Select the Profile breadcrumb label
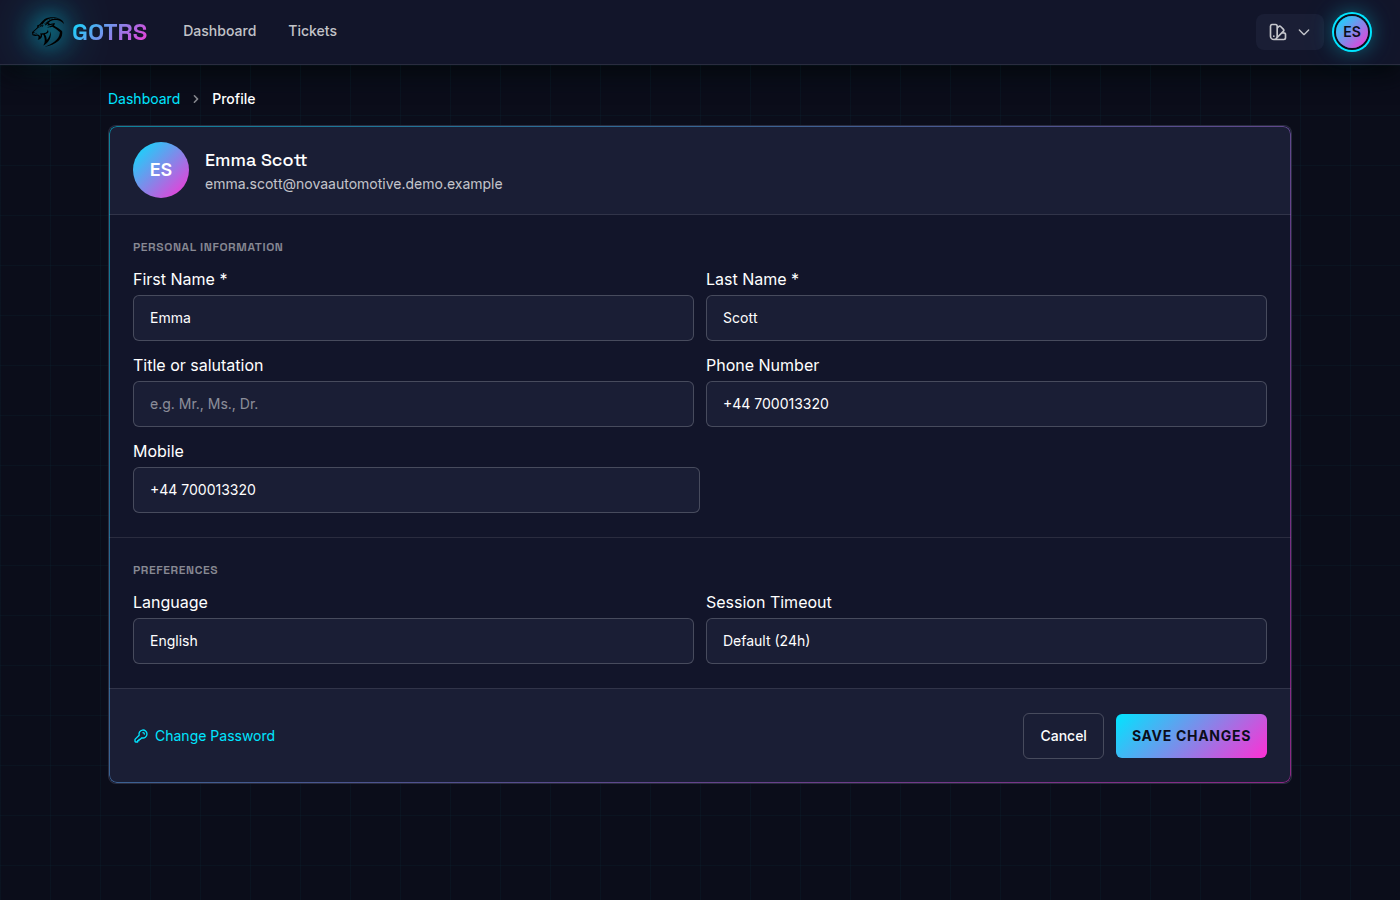Image resolution: width=1400 pixels, height=900 pixels. tap(233, 98)
